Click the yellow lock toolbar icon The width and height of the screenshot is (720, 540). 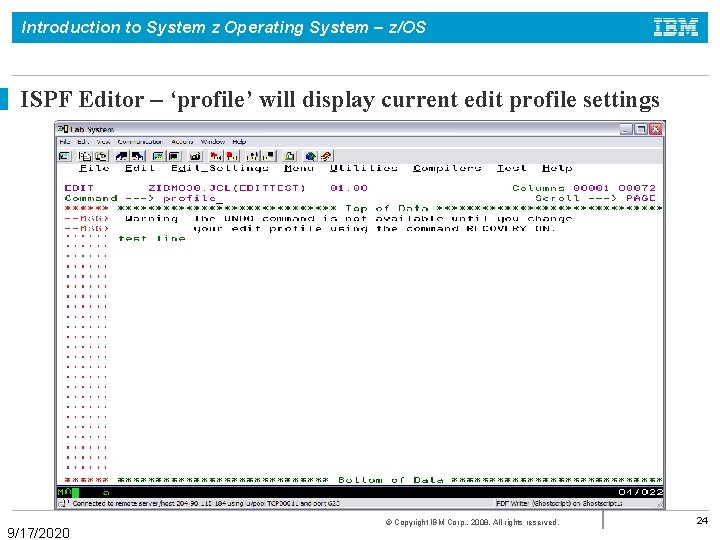coord(289,156)
